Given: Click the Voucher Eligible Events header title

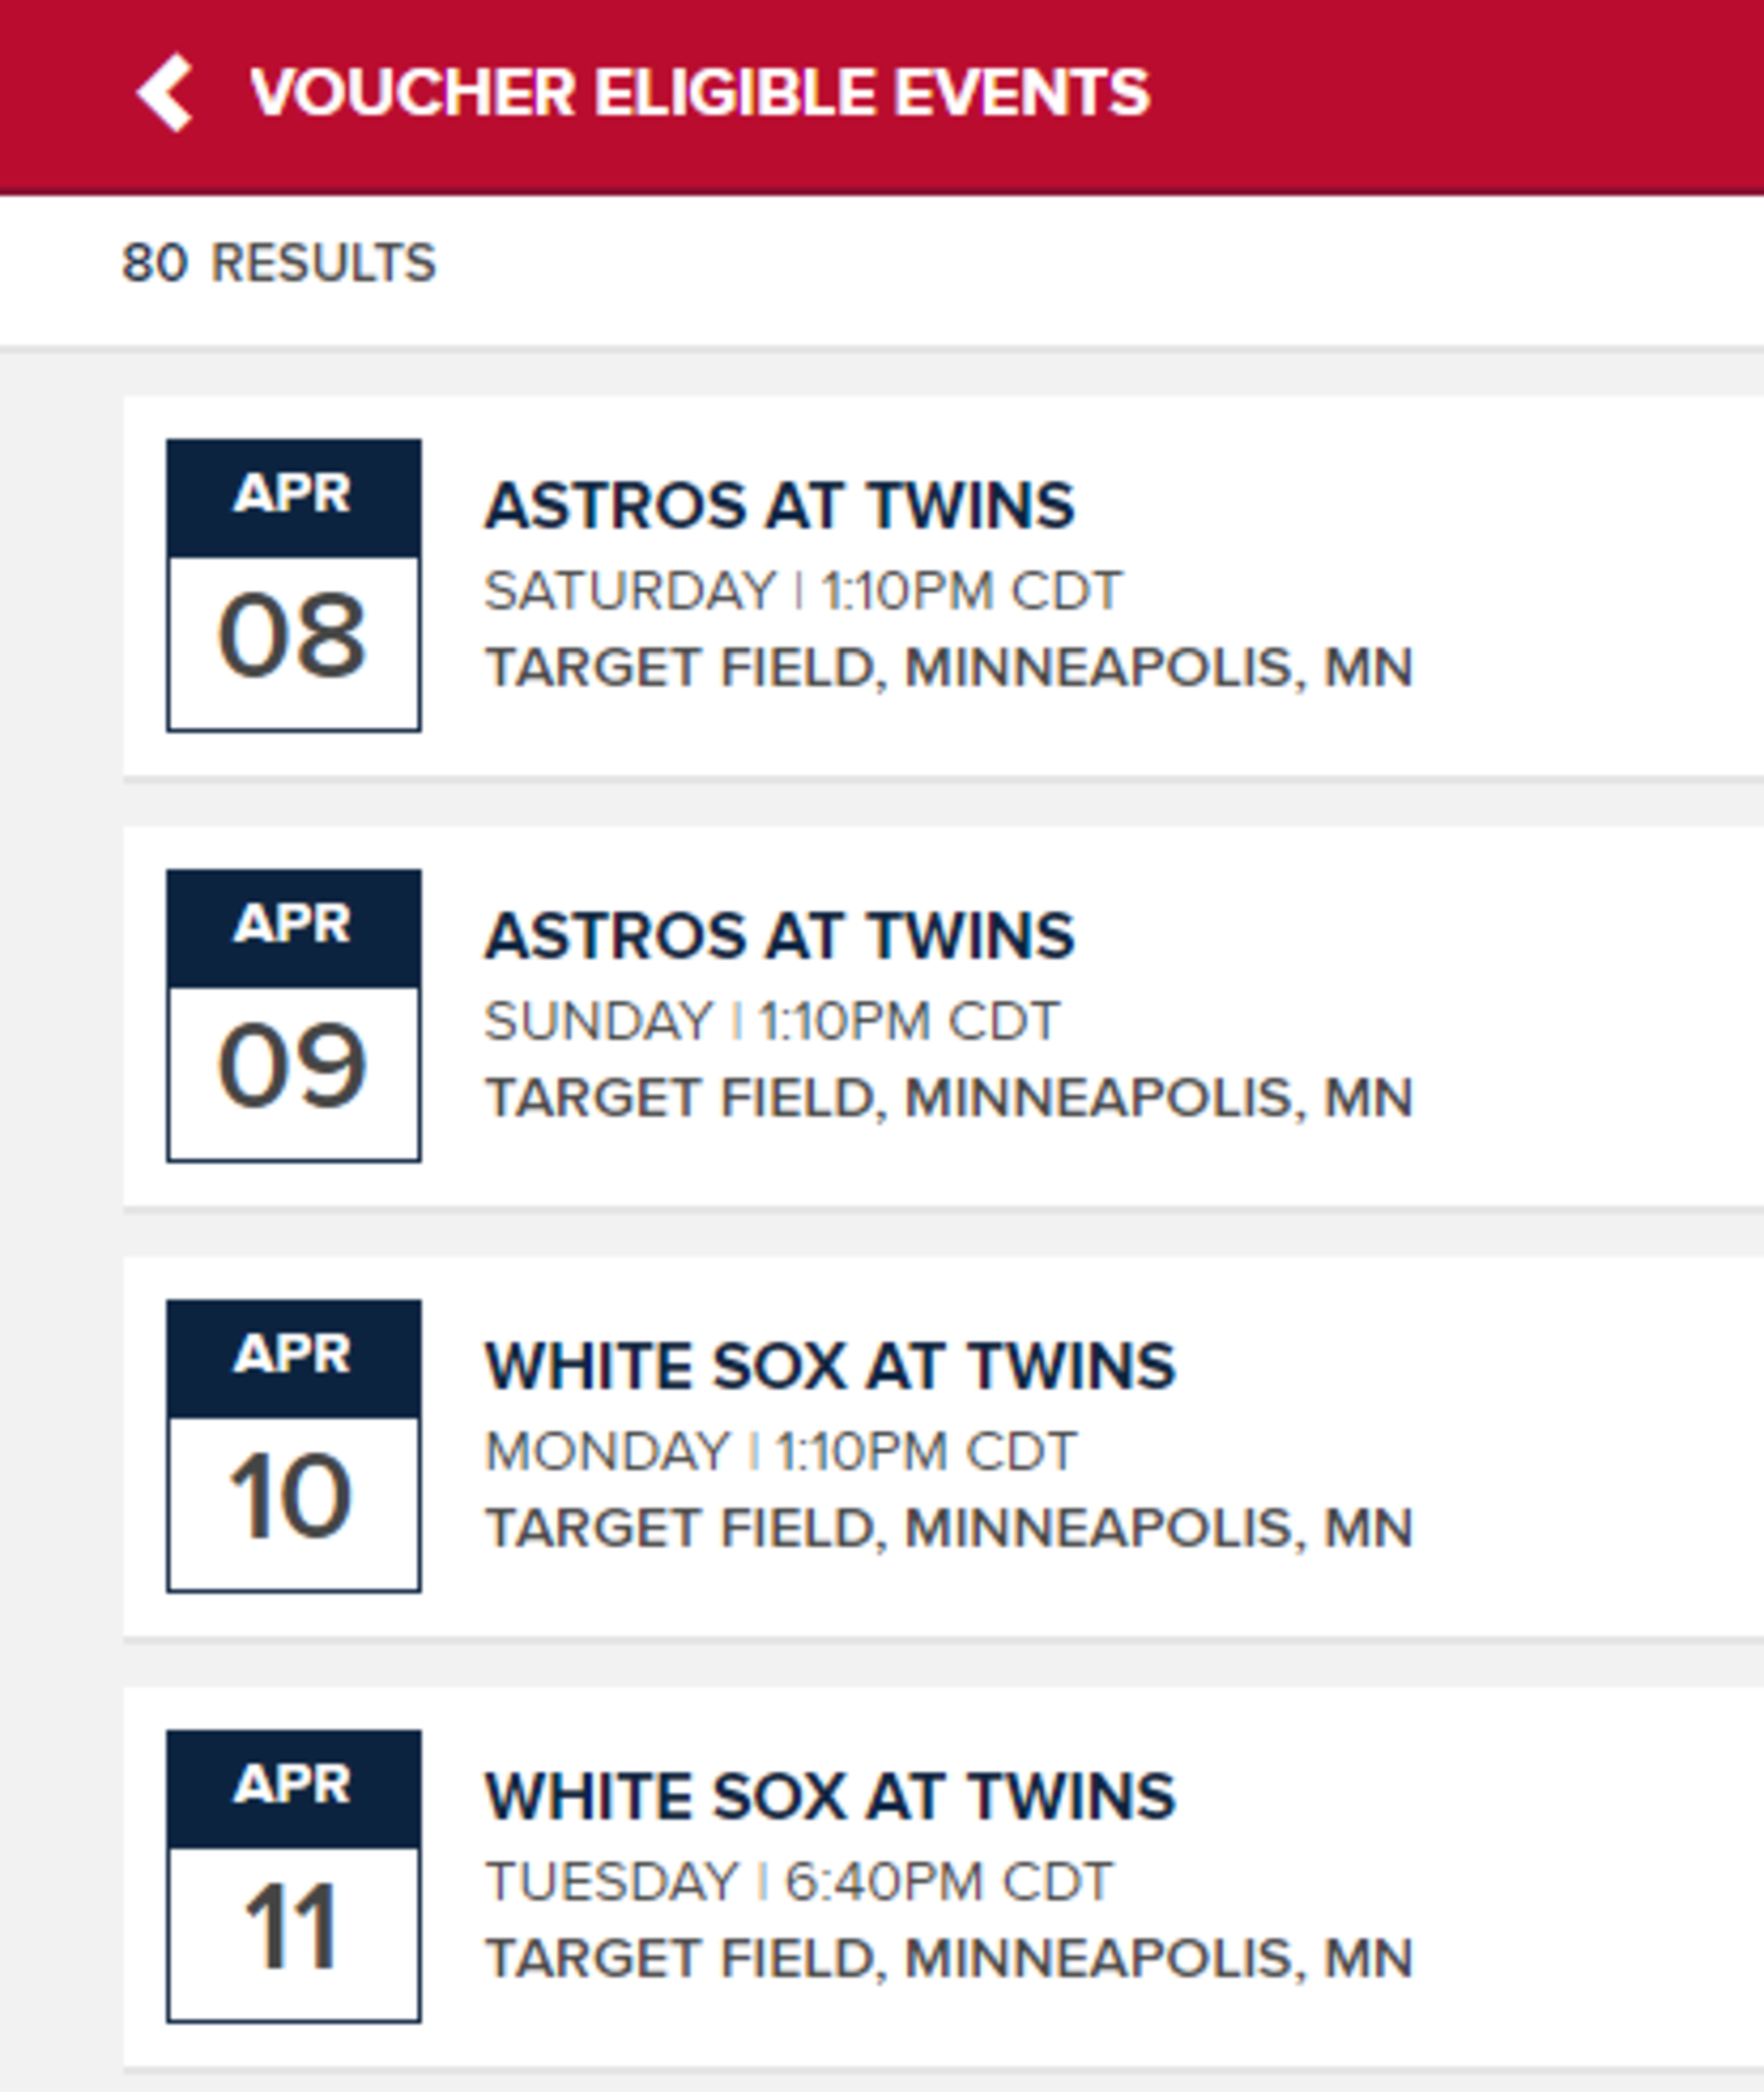Looking at the screenshot, I should [699, 93].
